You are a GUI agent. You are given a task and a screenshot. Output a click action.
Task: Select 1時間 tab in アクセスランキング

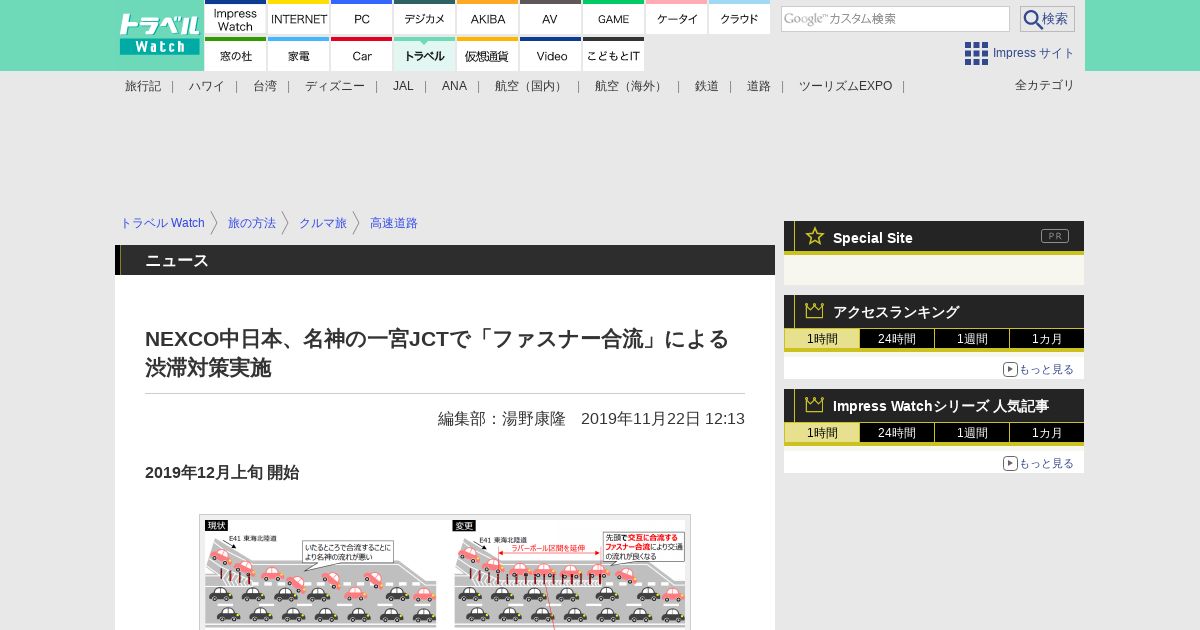pos(822,339)
